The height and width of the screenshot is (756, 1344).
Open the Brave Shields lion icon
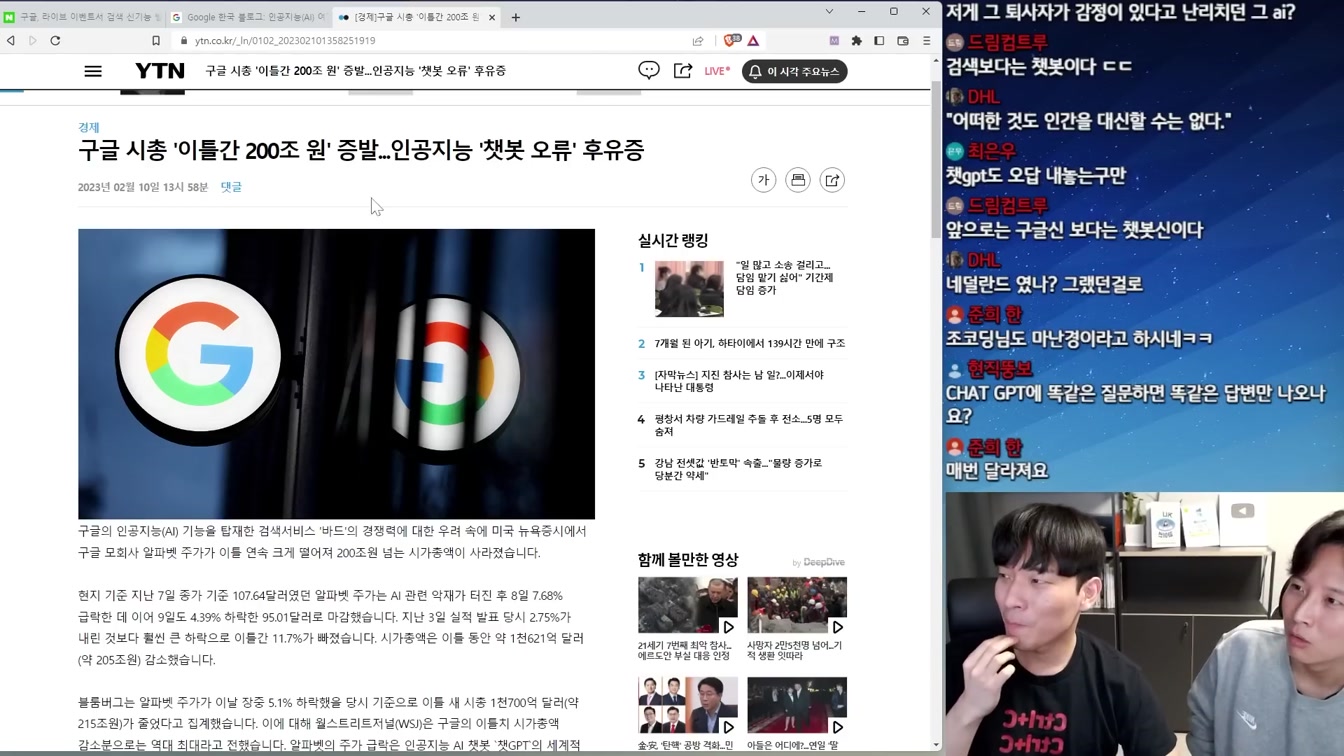point(730,41)
